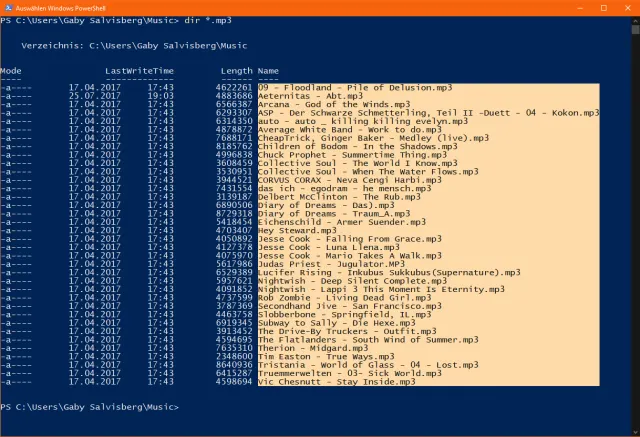This screenshot has height=437, width=640.
Task: Minimize the PowerShell window
Action: coord(580,8)
